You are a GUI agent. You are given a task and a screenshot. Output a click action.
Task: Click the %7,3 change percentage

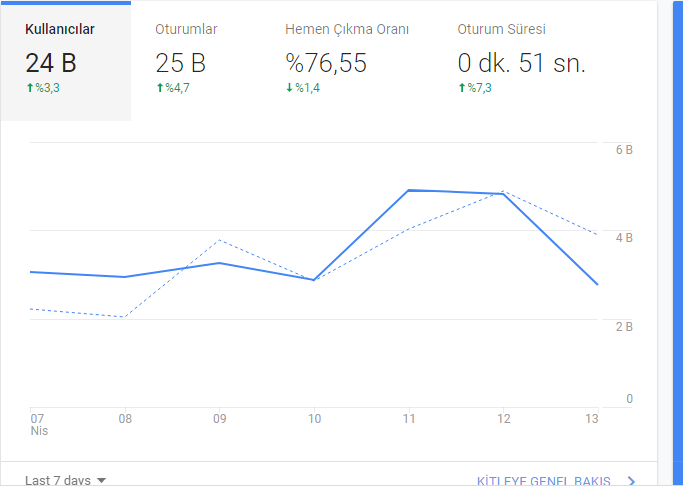click(x=480, y=88)
